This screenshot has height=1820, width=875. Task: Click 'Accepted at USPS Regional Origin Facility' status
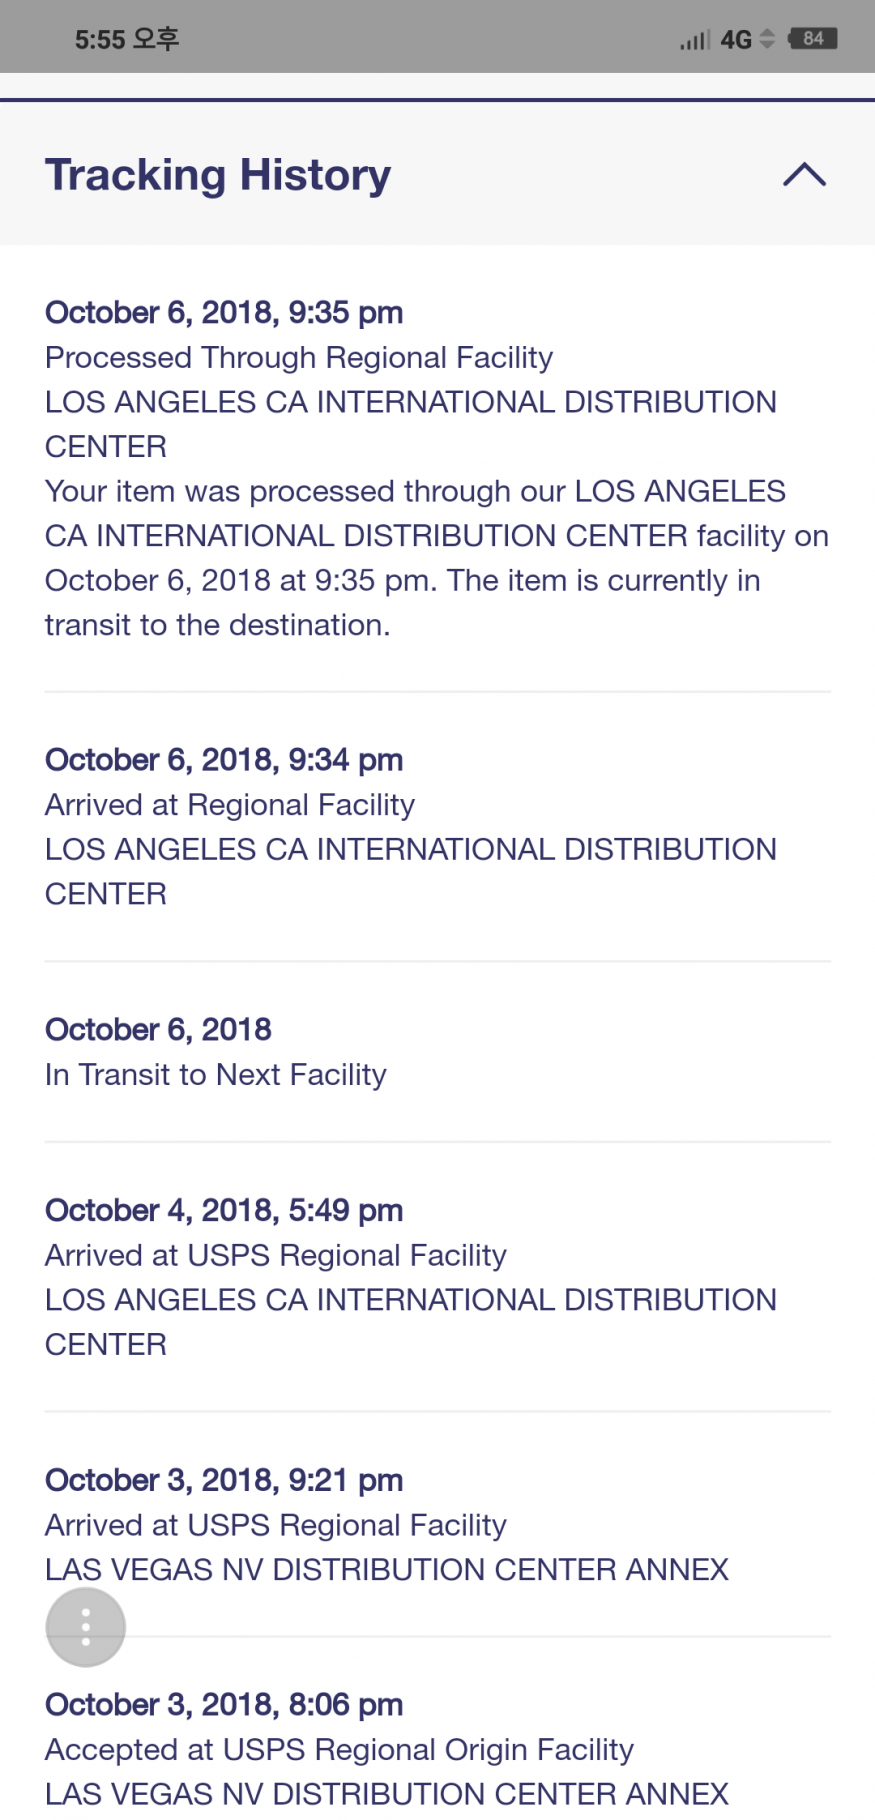[x=340, y=1750]
